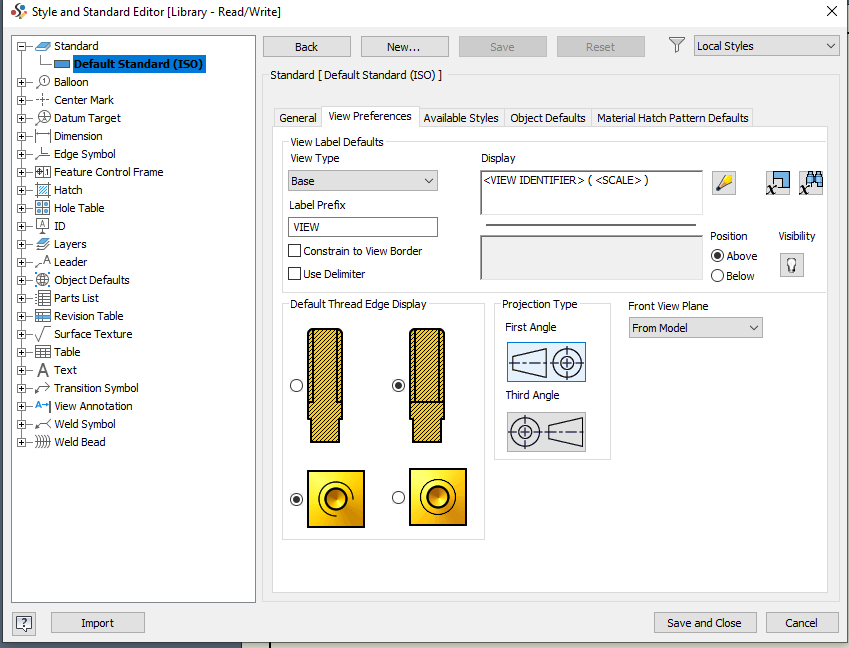Click the filter funnel icon near Local Styles
The height and width of the screenshot is (648, 849).
pyautogui.click(x=676, y=45)
